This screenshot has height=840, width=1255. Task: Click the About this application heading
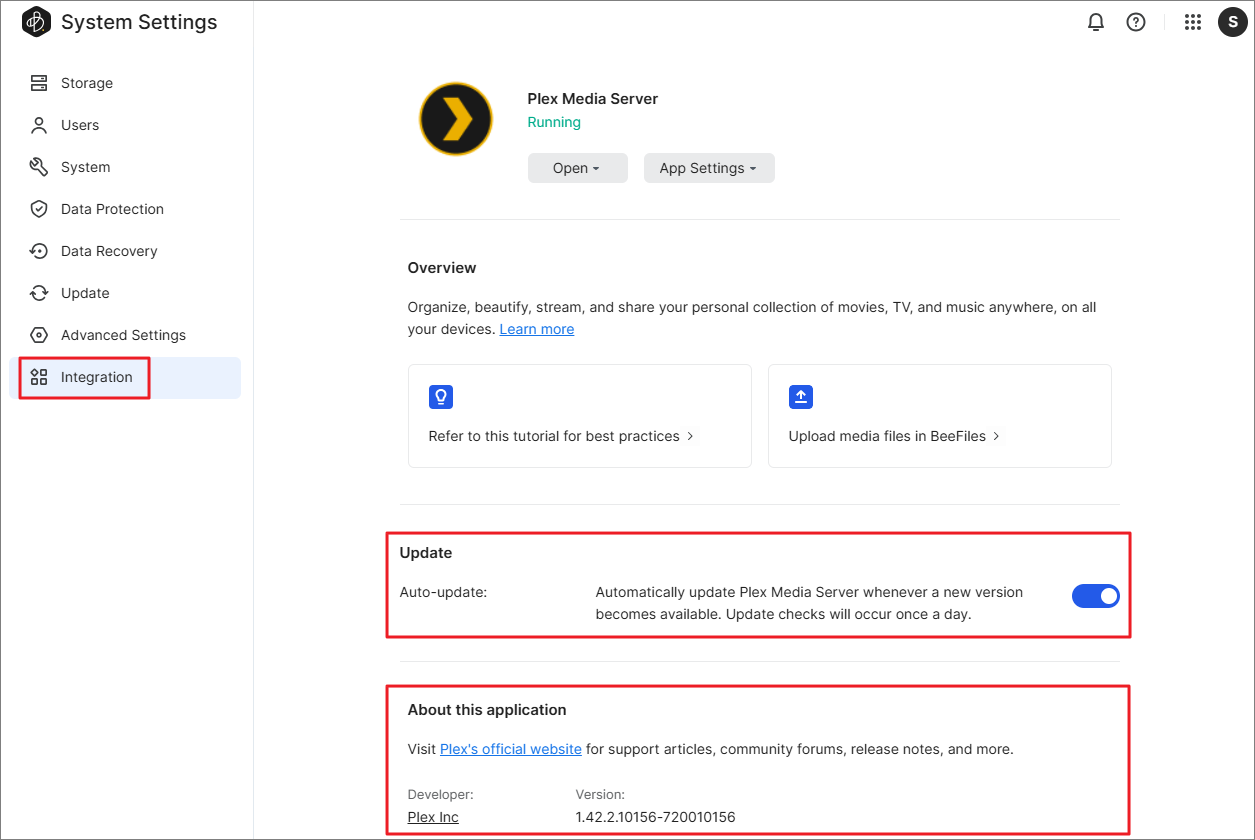(487, 710)
